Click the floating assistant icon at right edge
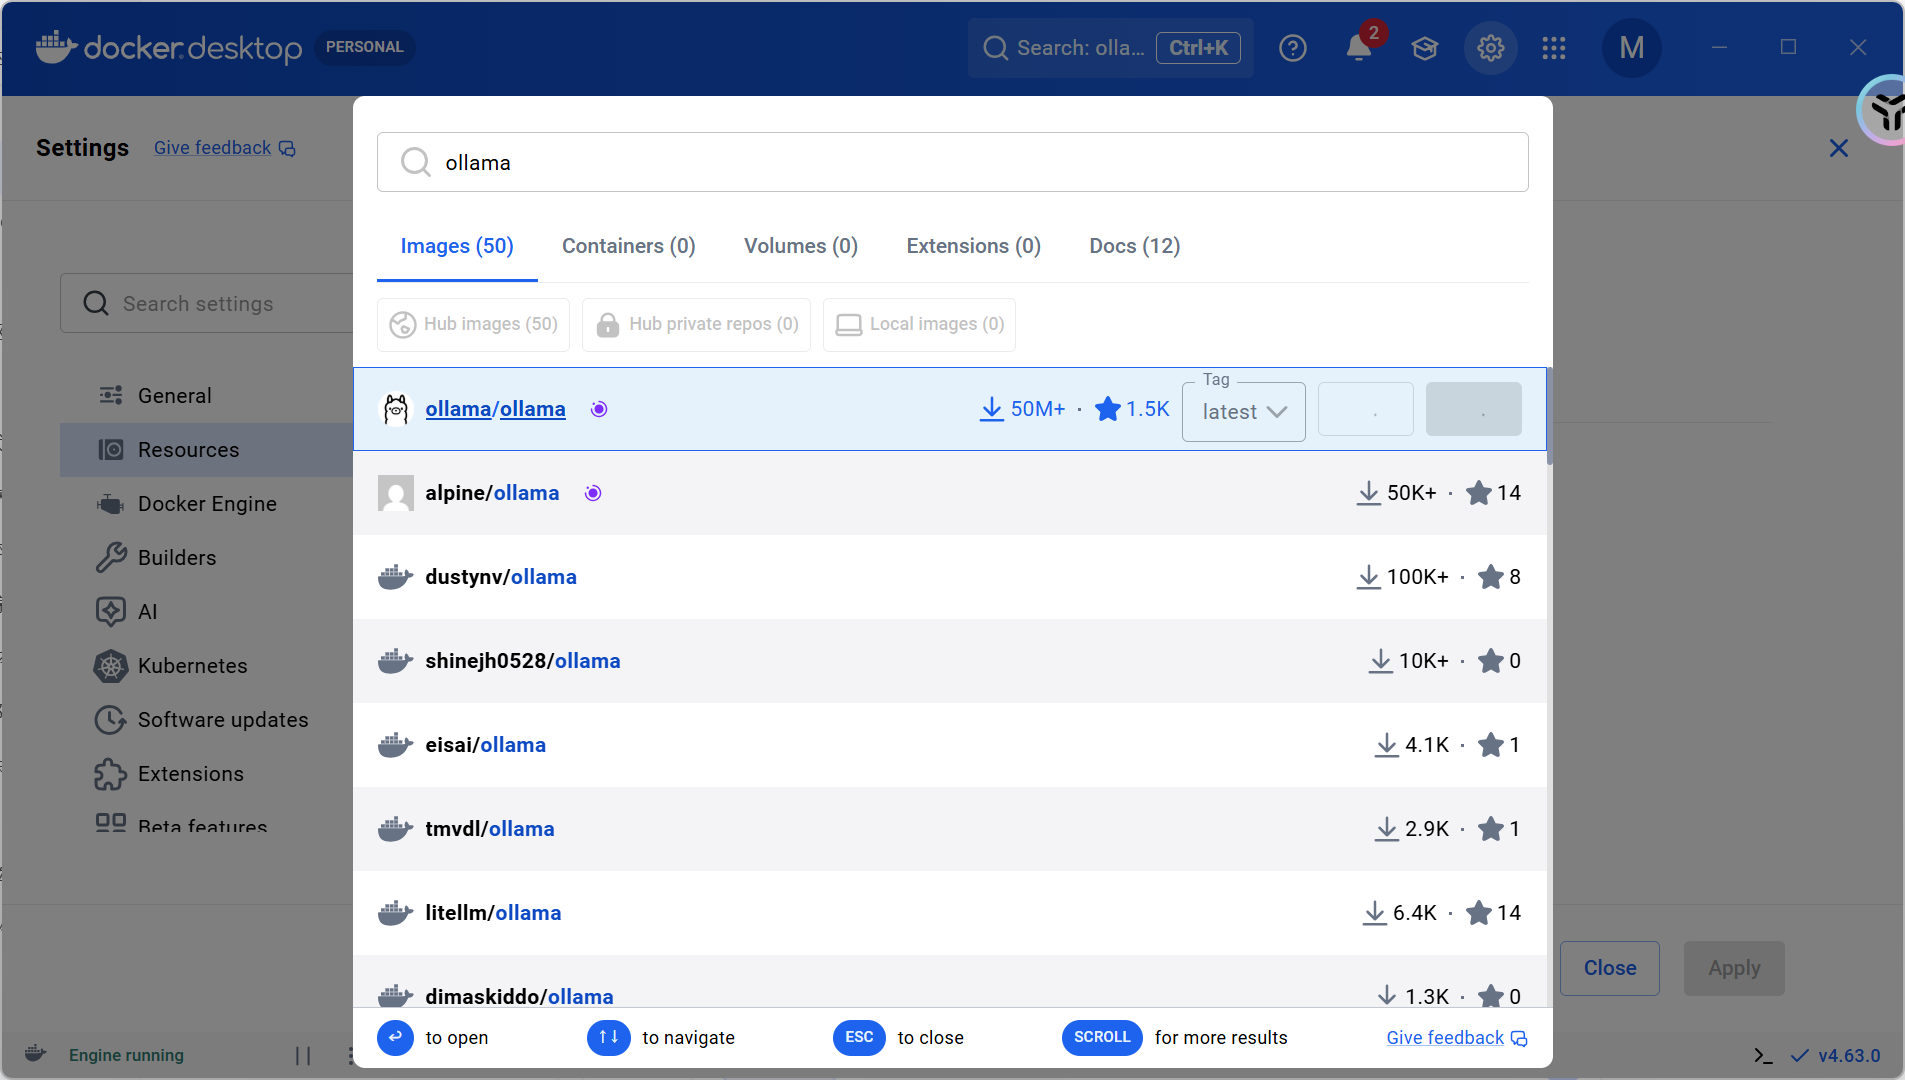The width and height of the screenshot is (1905, 1080). (x=1884, y=111)
